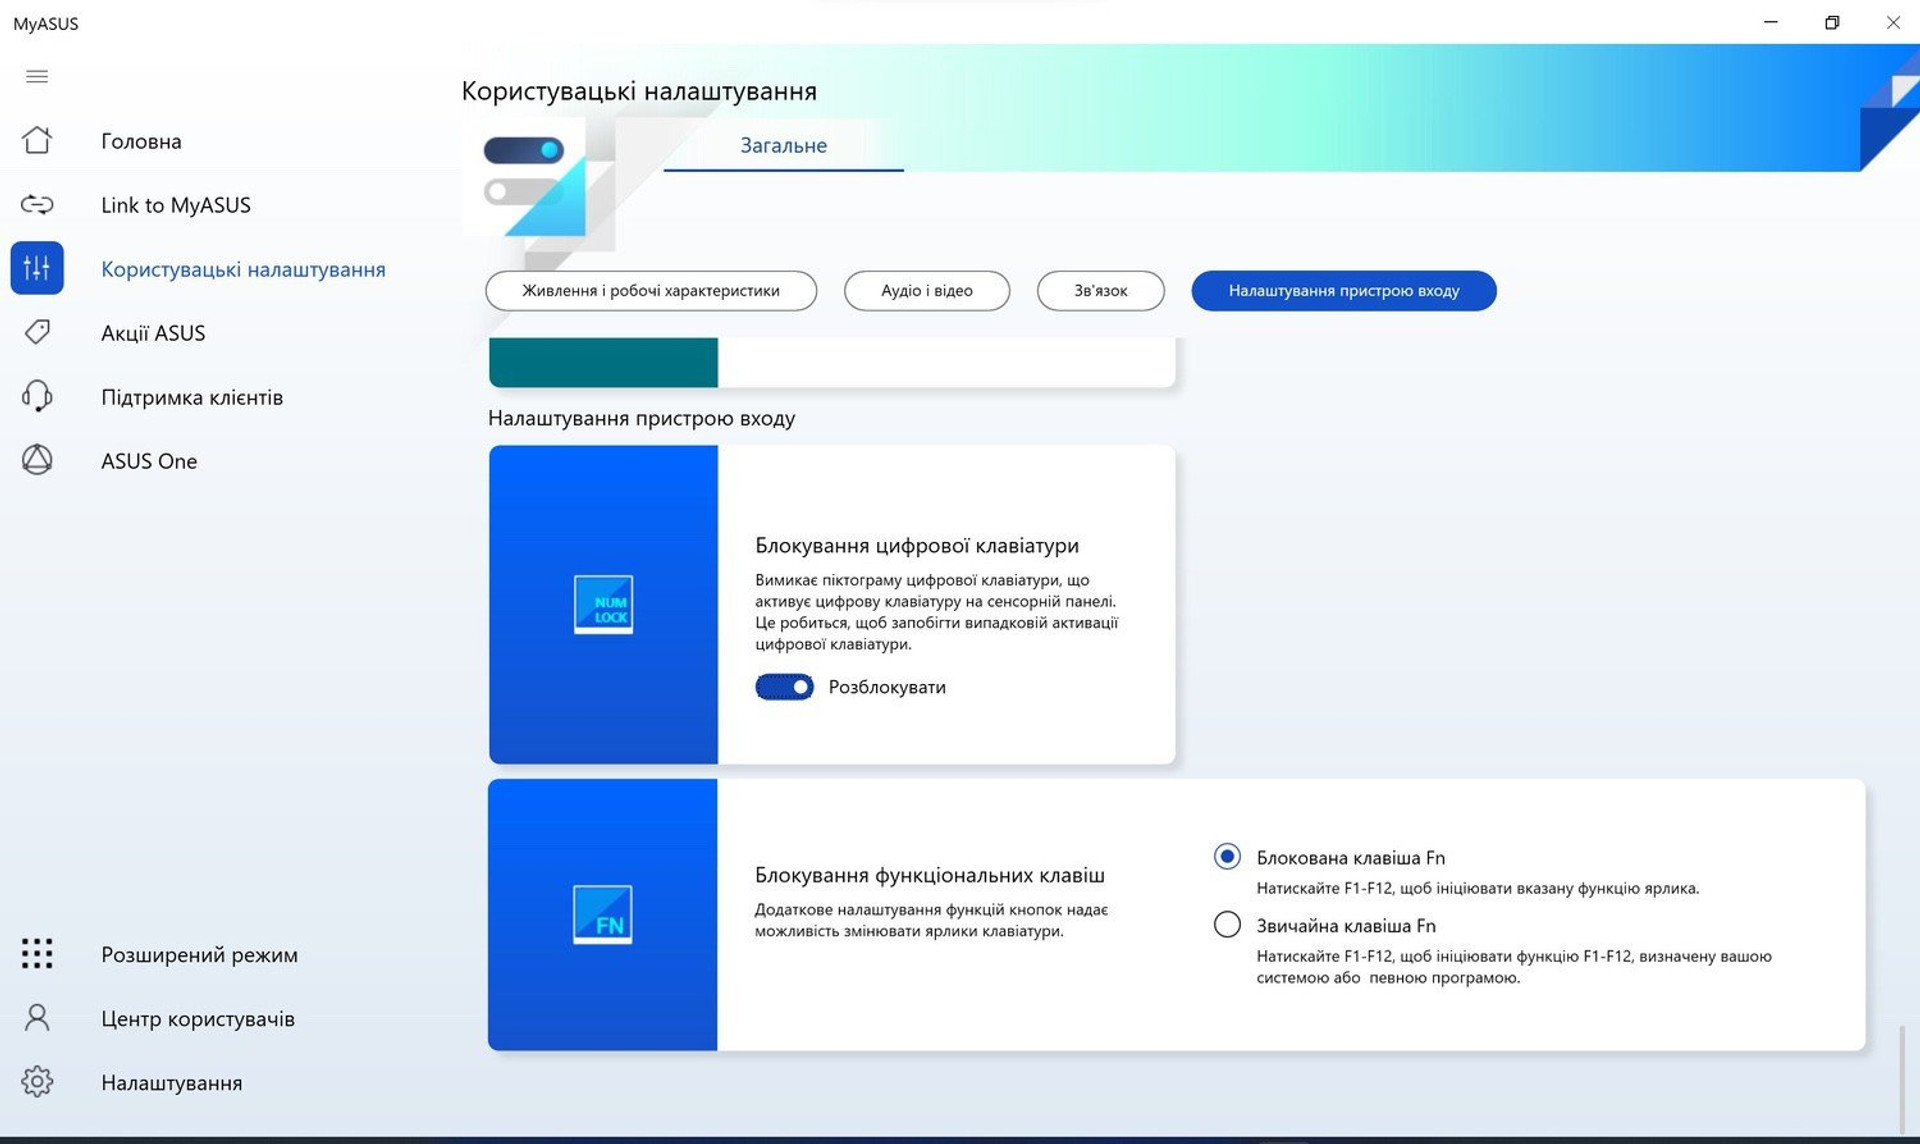This screenshot has height=1144, width=1920.
Task: Show Живлення і робочі характеристики settings
Action: pyautogui.click(x=651, y=291)
